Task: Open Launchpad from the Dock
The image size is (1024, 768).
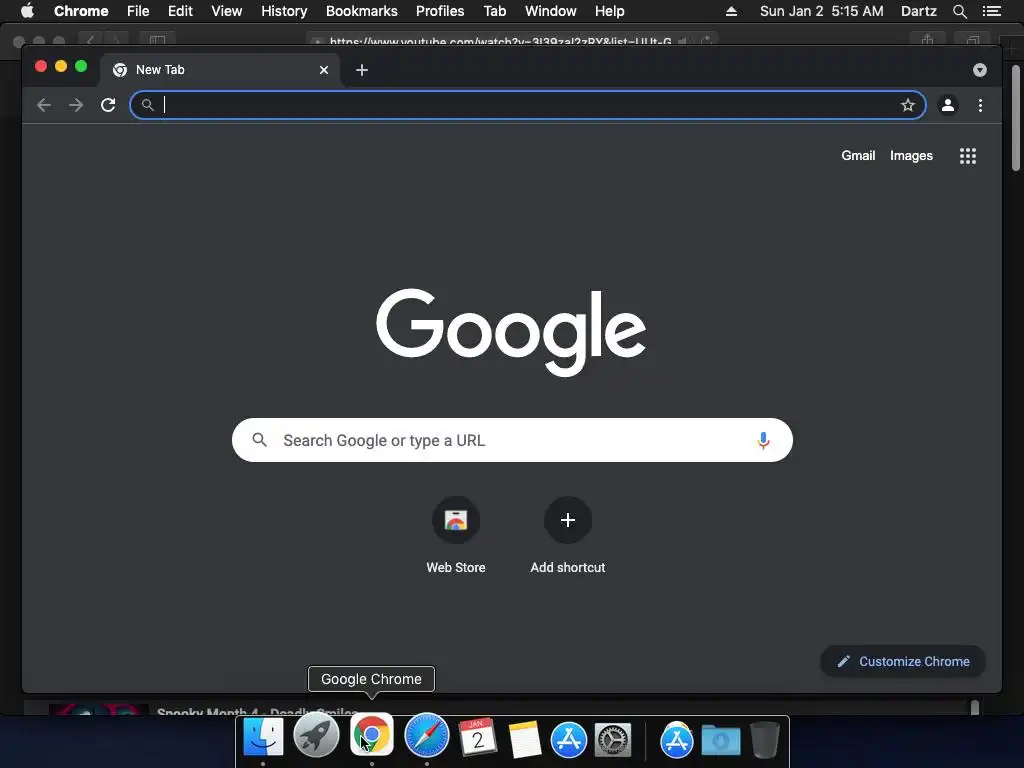Action: (x=316, y=737)
